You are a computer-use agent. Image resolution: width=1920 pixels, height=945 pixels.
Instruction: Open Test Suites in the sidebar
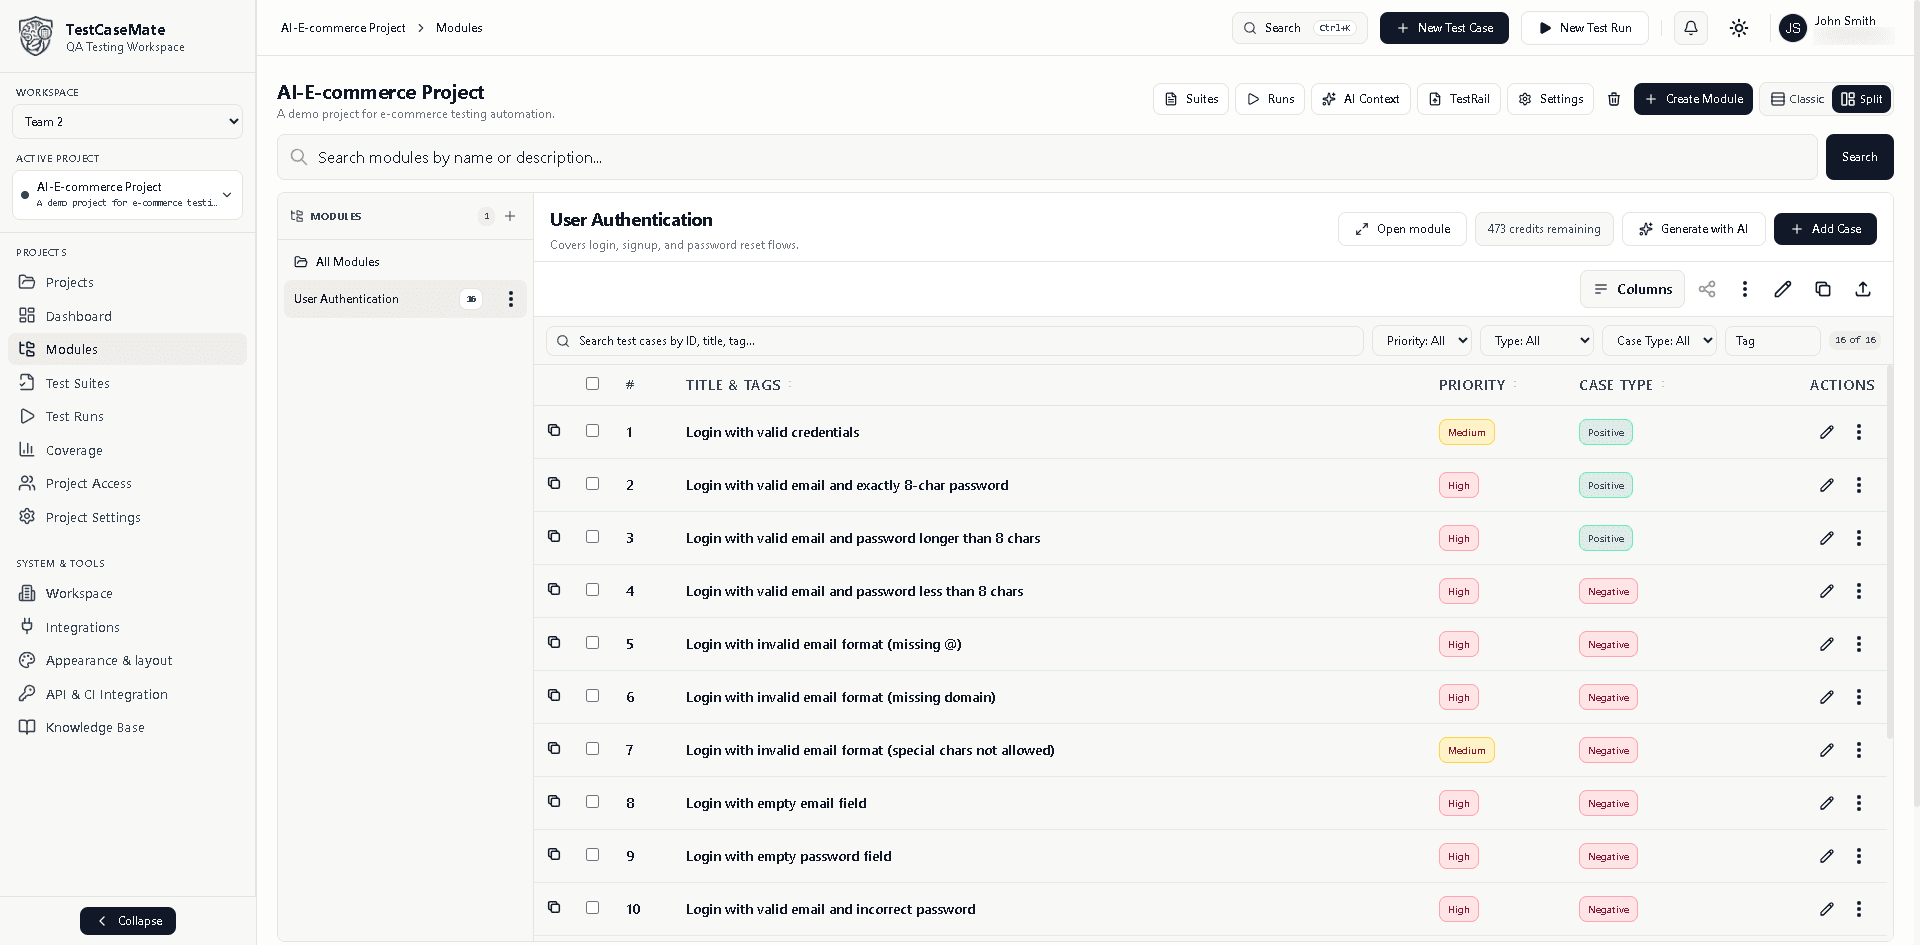point(78,383)
